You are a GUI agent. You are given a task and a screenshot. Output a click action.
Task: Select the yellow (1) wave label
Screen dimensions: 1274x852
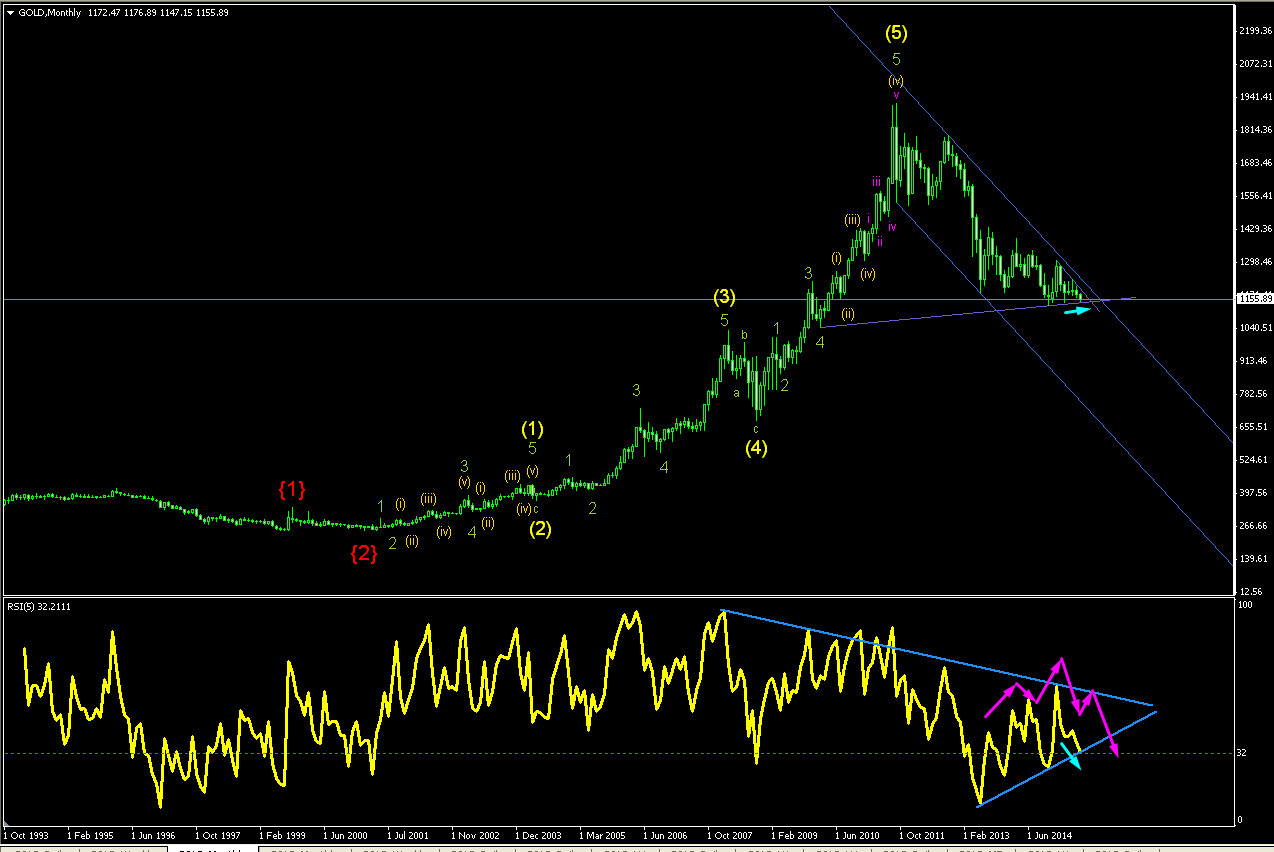[x=532, y=429]
